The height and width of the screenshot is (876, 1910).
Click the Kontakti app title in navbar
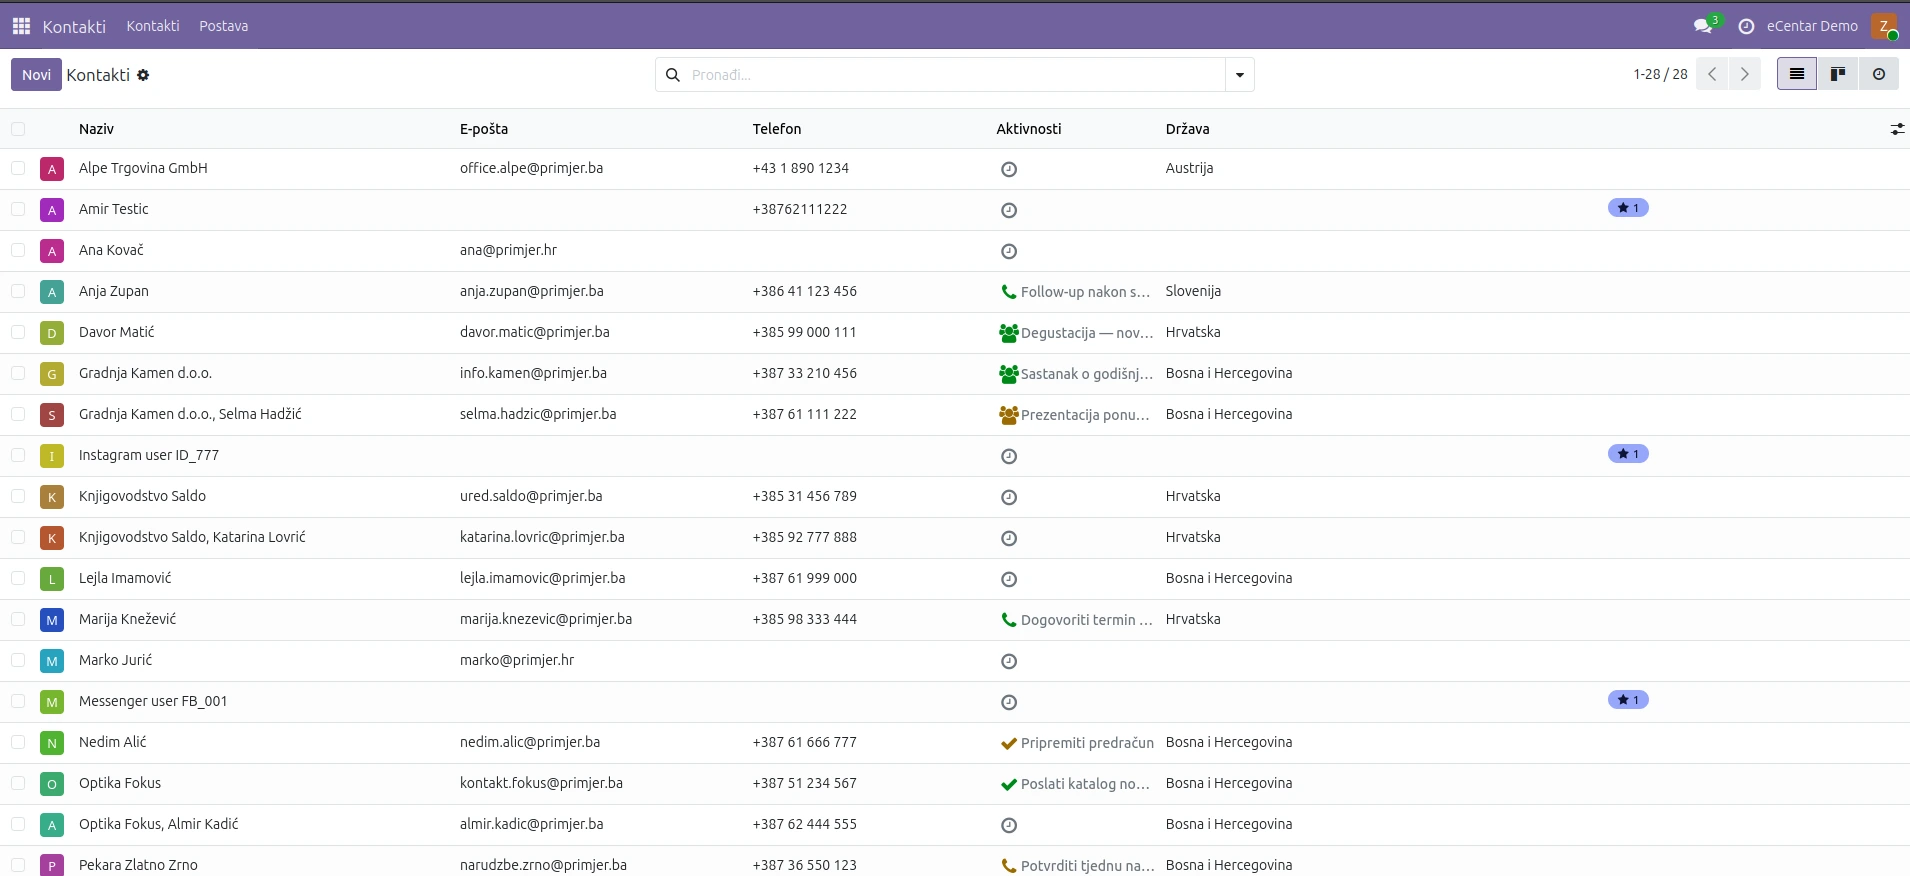pyautogui.click(x=74, y=27)
